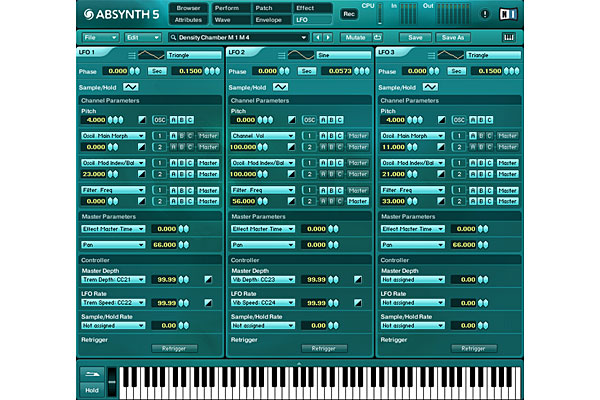
Task: Click the invert icon beside Vib Speed CC24
Action: click(358, 303)
